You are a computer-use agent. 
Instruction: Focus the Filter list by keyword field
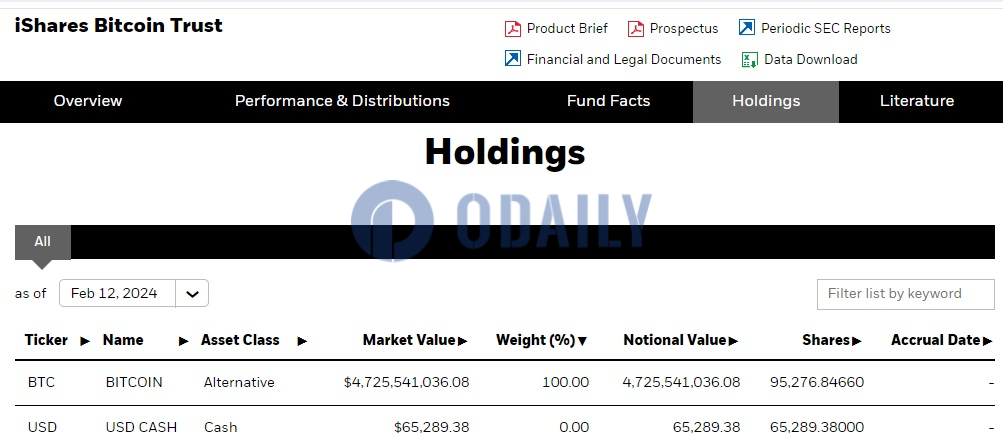pyautogui.click(x=906, y=294)
